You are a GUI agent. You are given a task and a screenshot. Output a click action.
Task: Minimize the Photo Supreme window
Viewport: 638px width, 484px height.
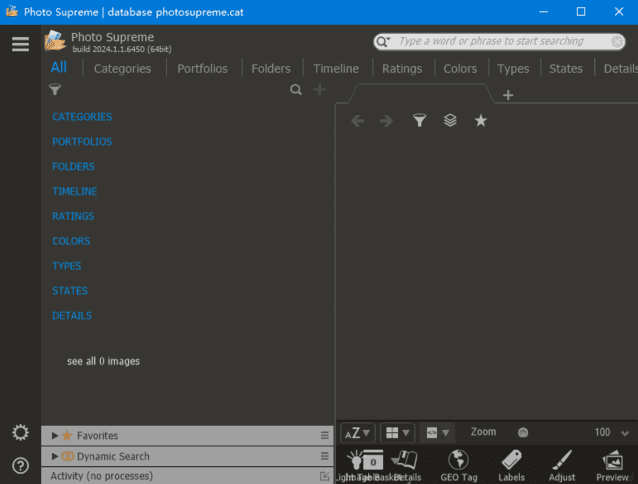(544, 12)
